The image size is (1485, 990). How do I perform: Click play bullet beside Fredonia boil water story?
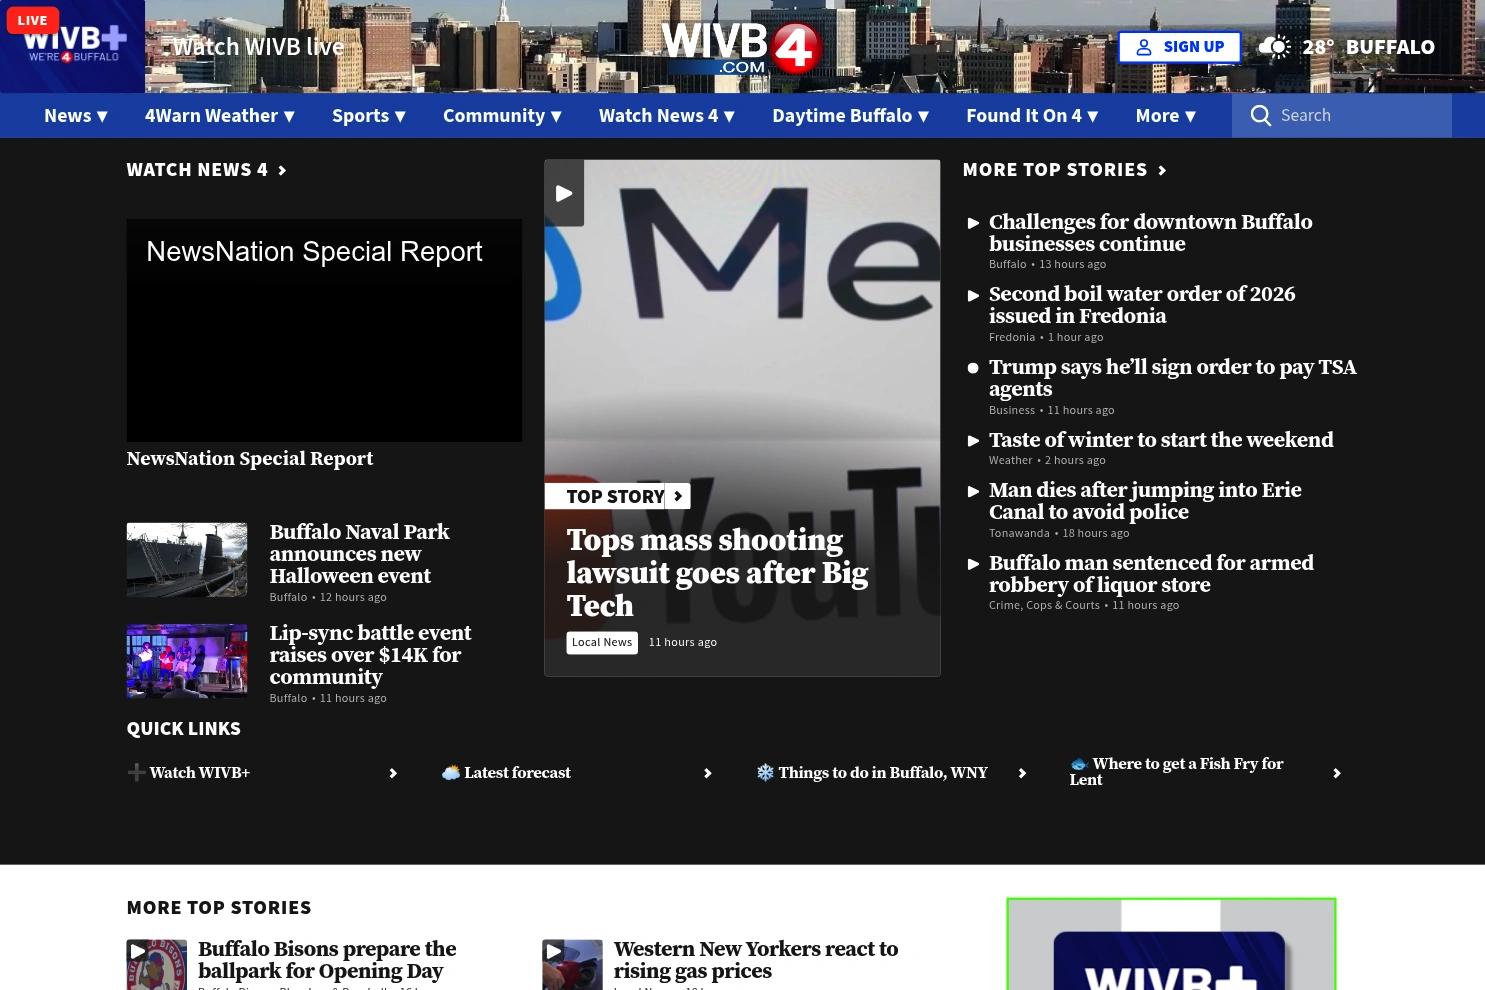click(973, 295)
